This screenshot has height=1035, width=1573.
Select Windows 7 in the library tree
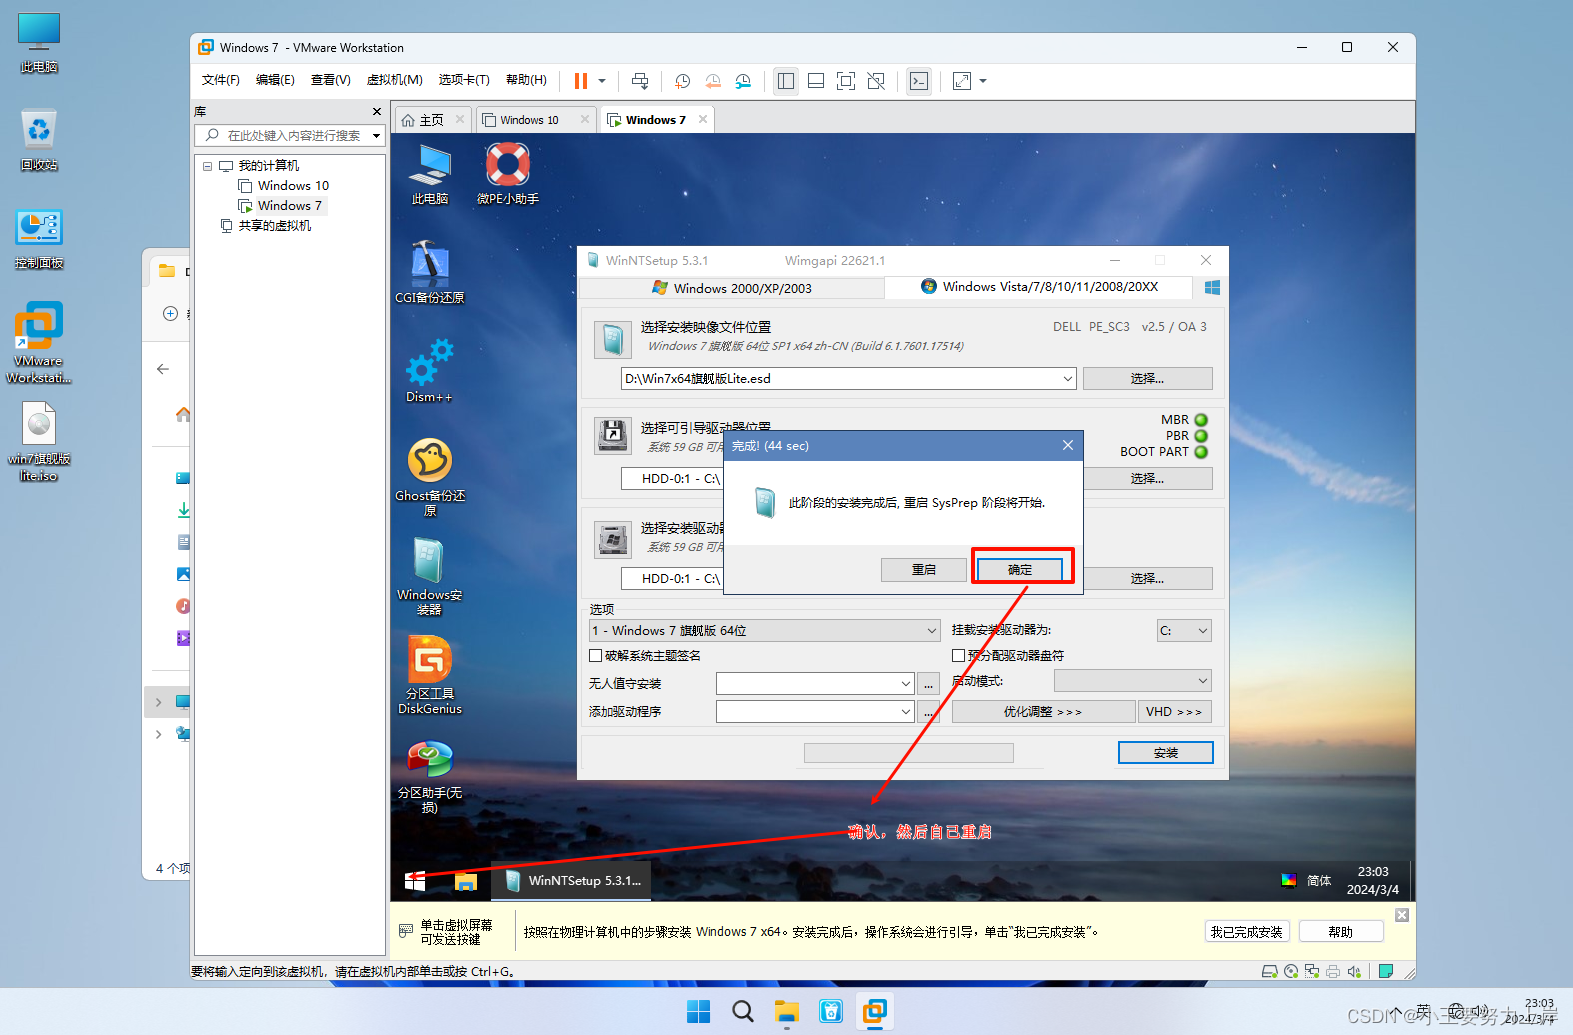(289, 206)
